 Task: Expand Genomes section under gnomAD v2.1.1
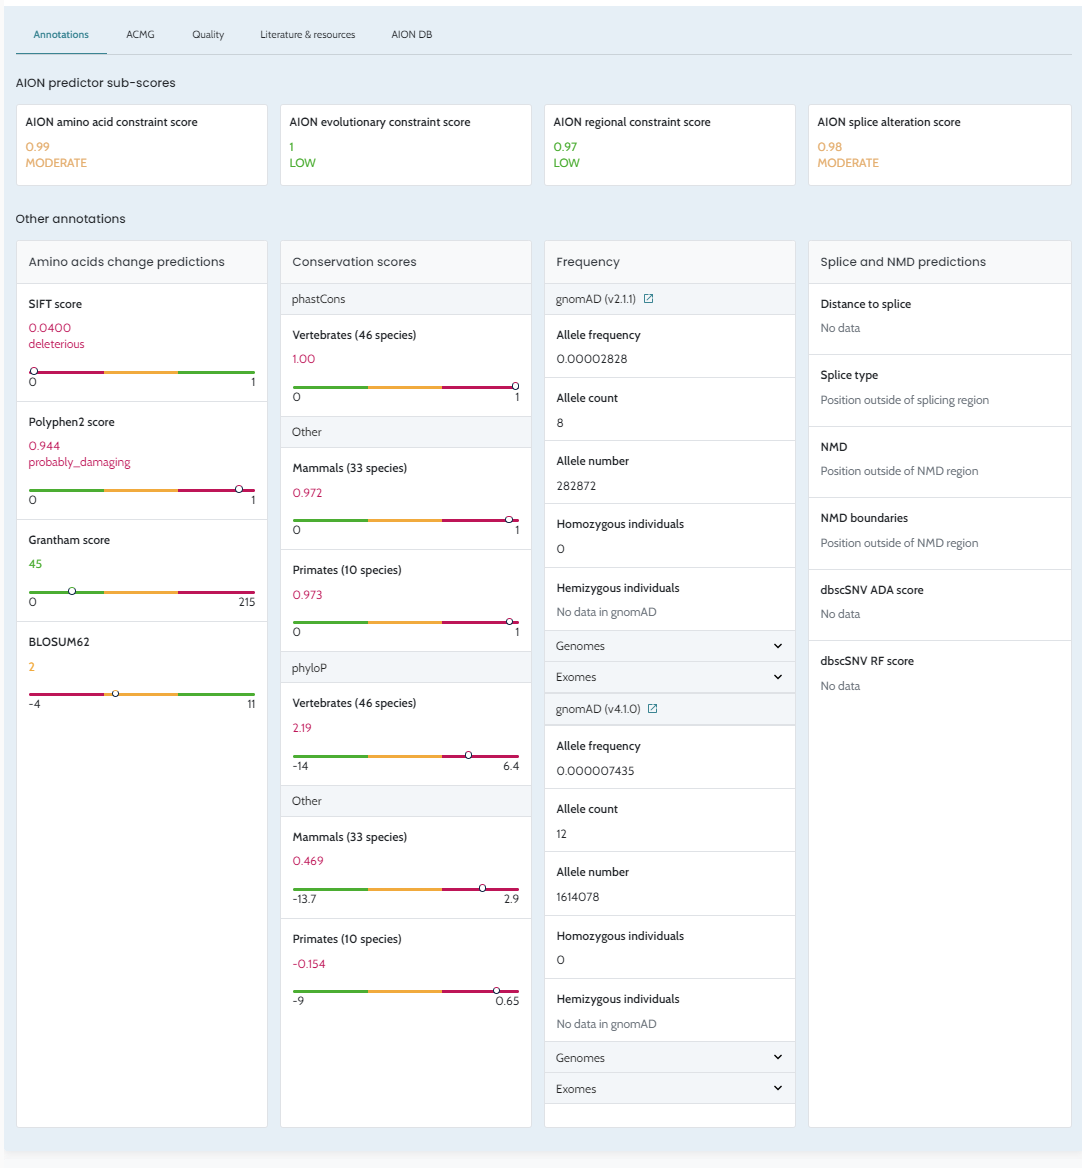point(778,646)
